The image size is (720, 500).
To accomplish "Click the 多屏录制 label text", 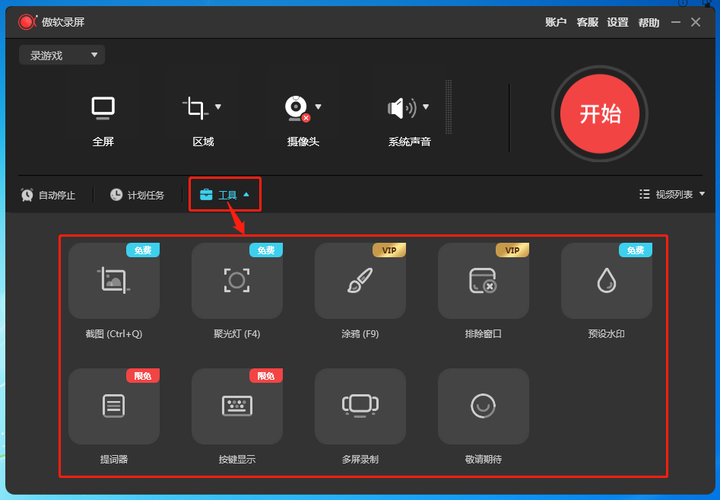I will point(360,459).
